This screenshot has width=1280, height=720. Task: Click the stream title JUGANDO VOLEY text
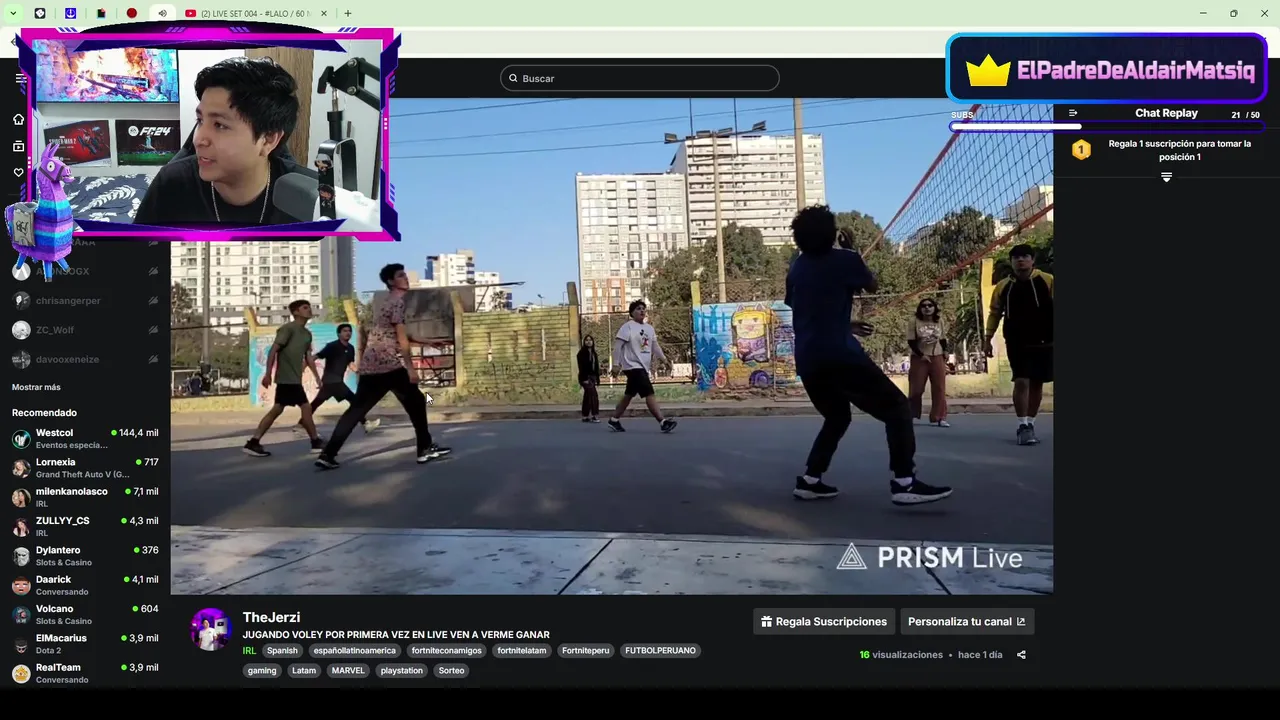click(x=396, y=635)
